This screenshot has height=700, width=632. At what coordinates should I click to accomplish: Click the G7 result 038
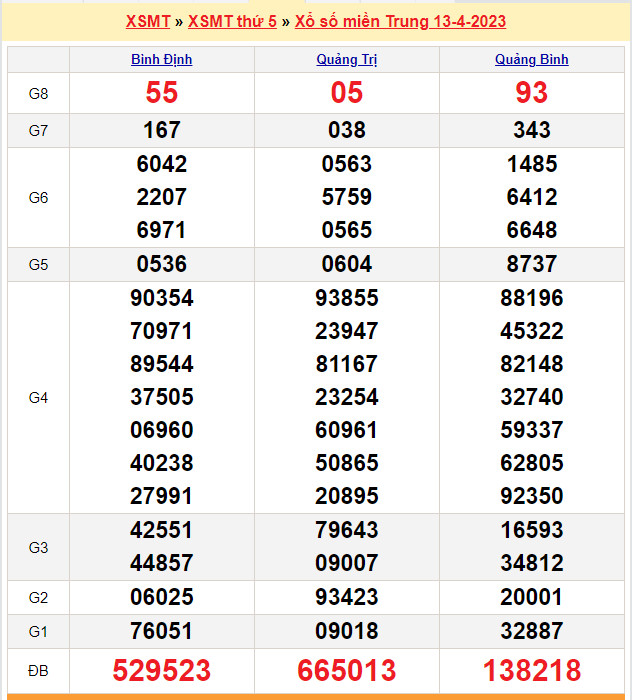tap(347, 130)
